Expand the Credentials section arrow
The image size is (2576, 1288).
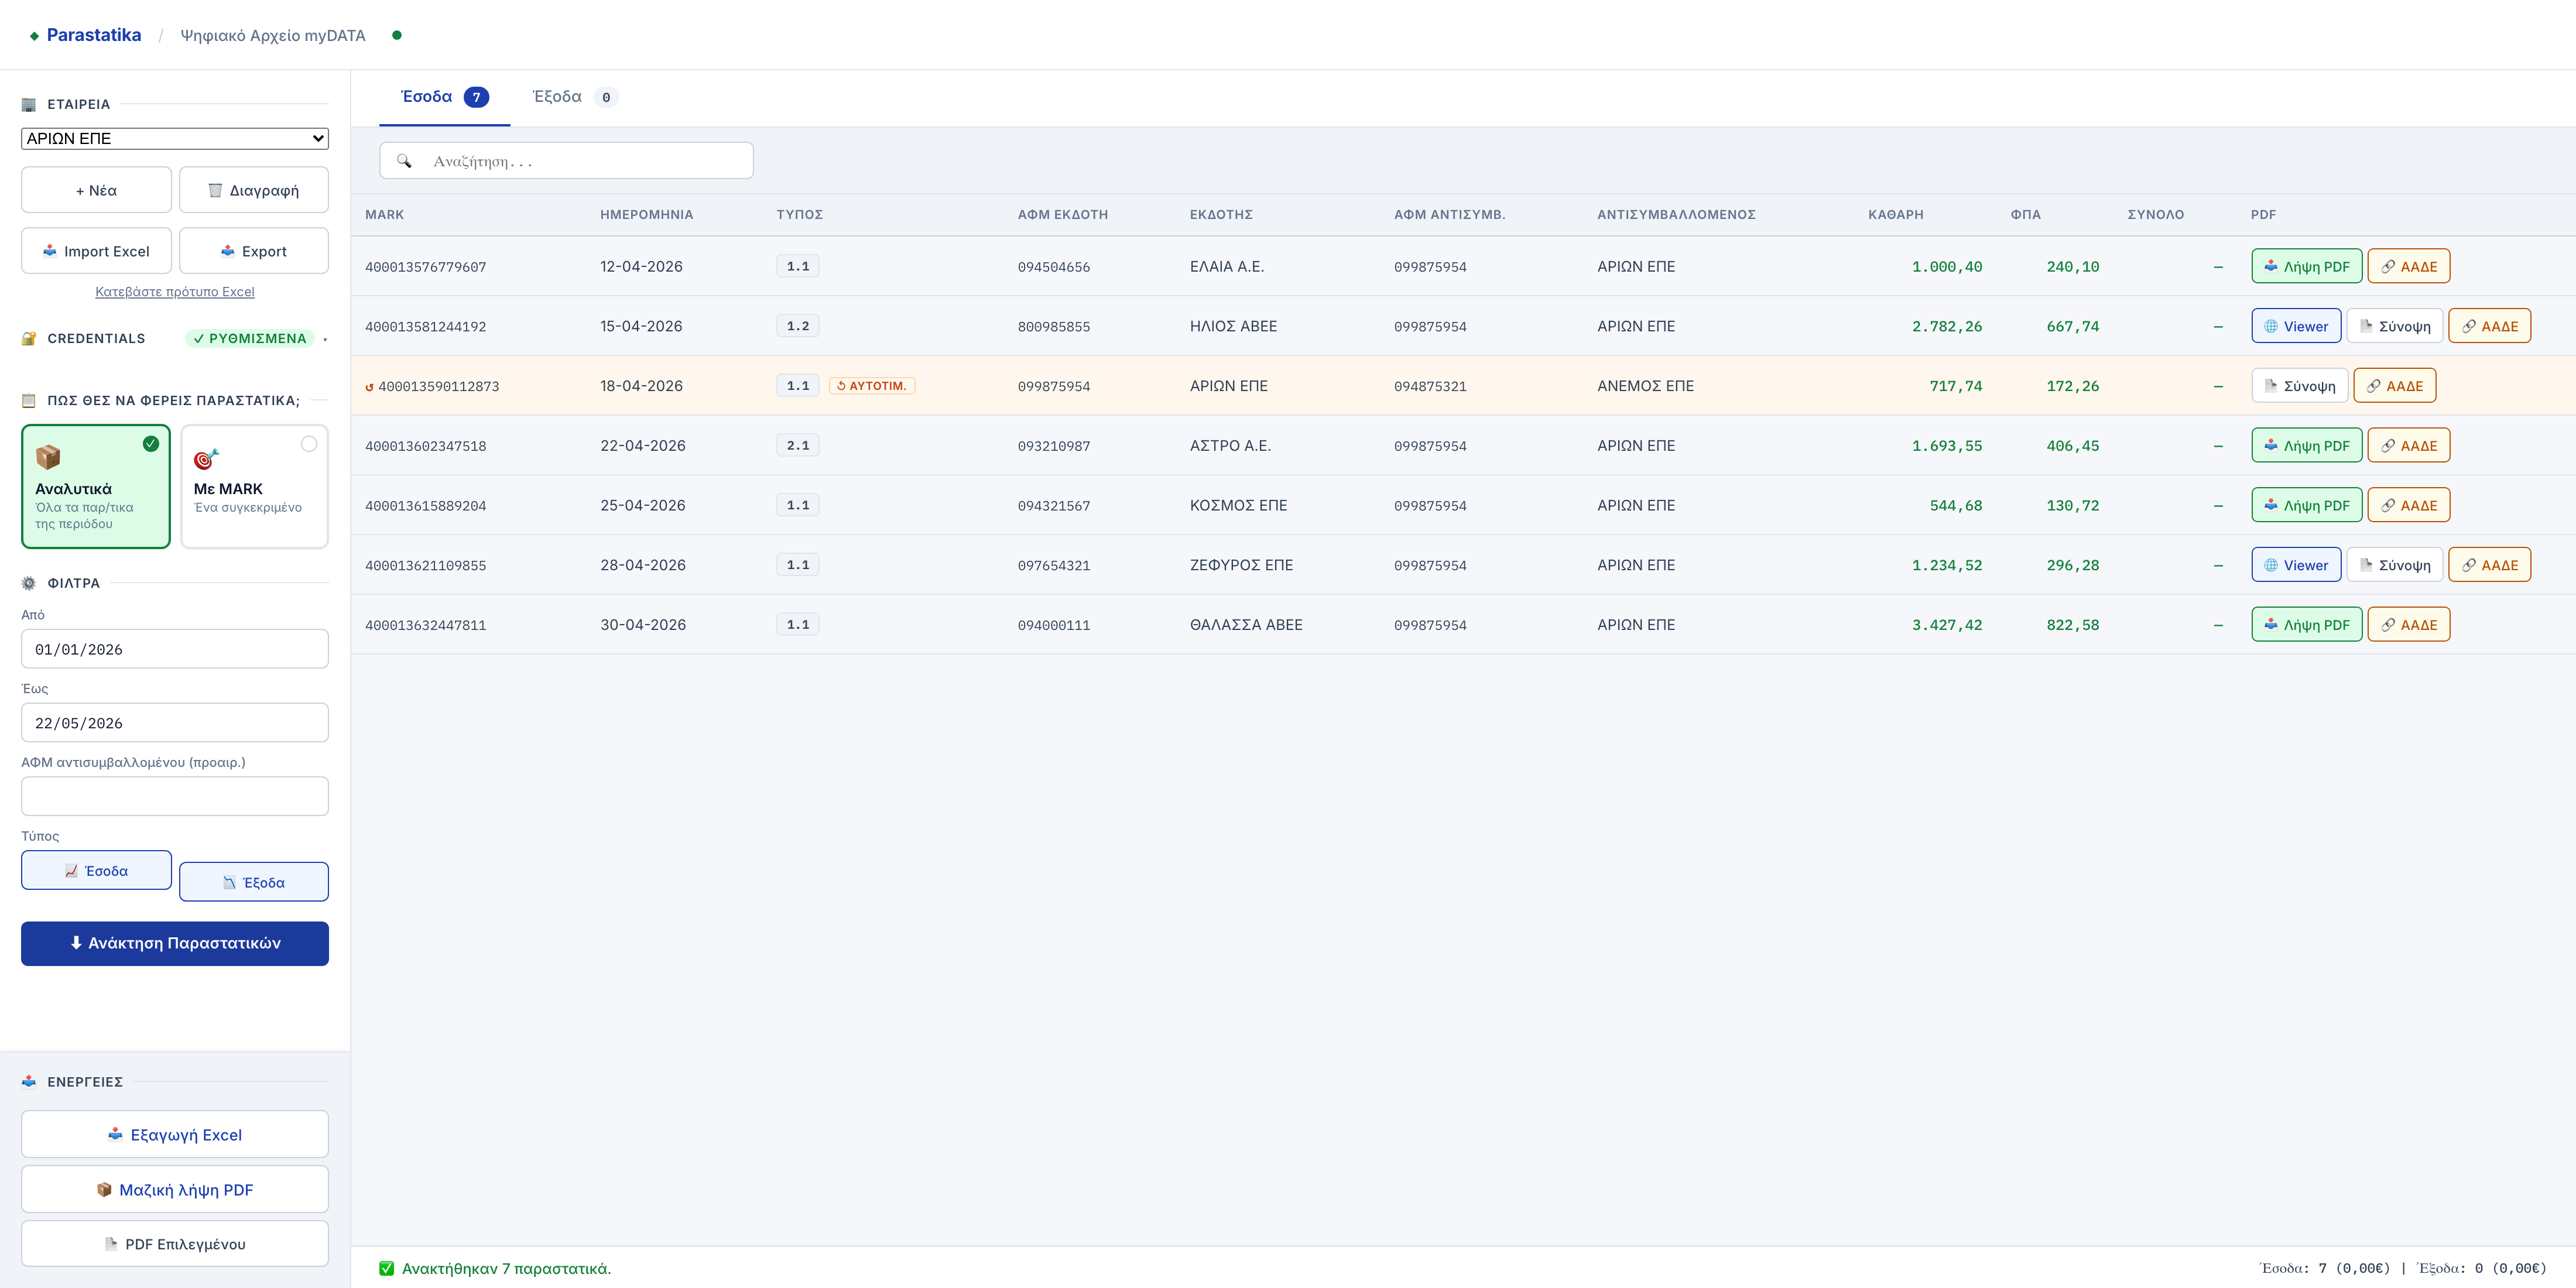coord(325,339)
